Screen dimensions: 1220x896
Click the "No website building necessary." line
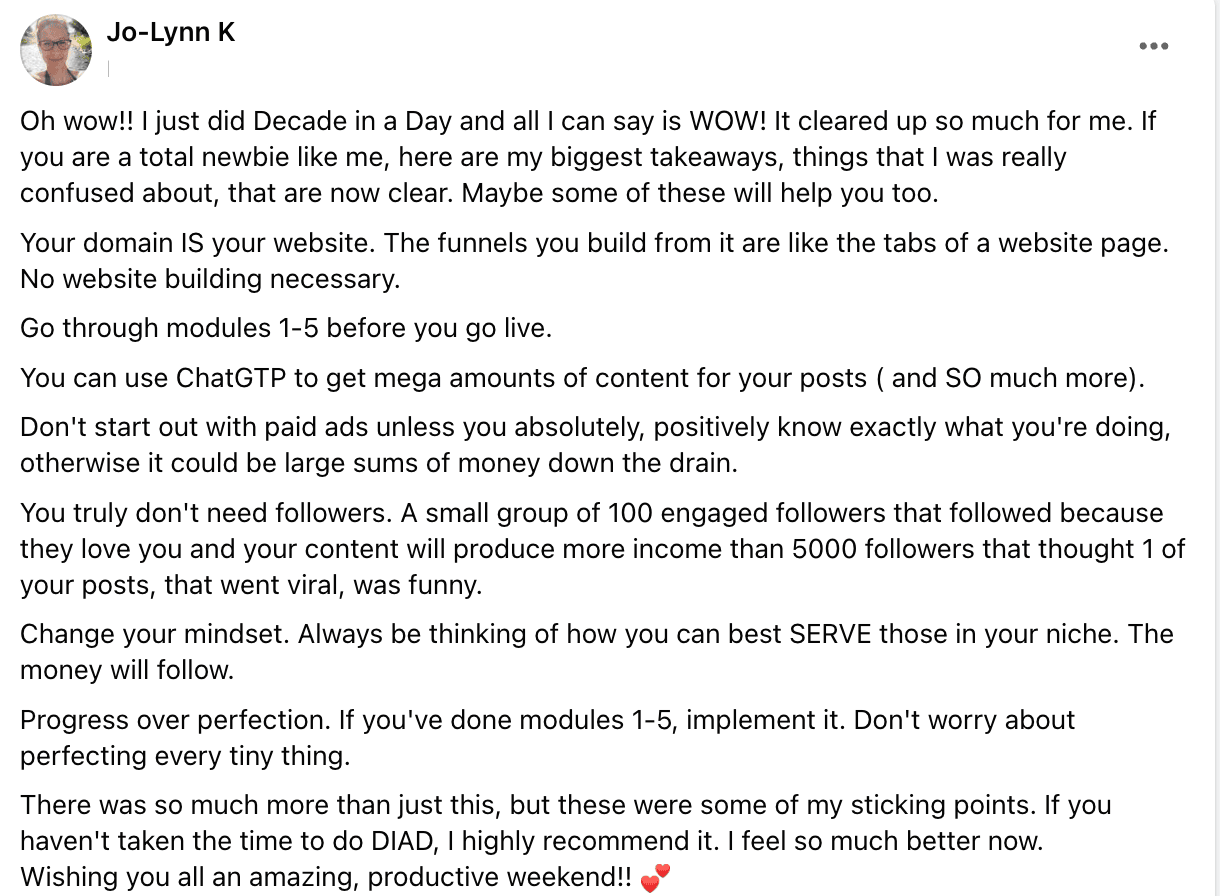[x=210, y=279]
